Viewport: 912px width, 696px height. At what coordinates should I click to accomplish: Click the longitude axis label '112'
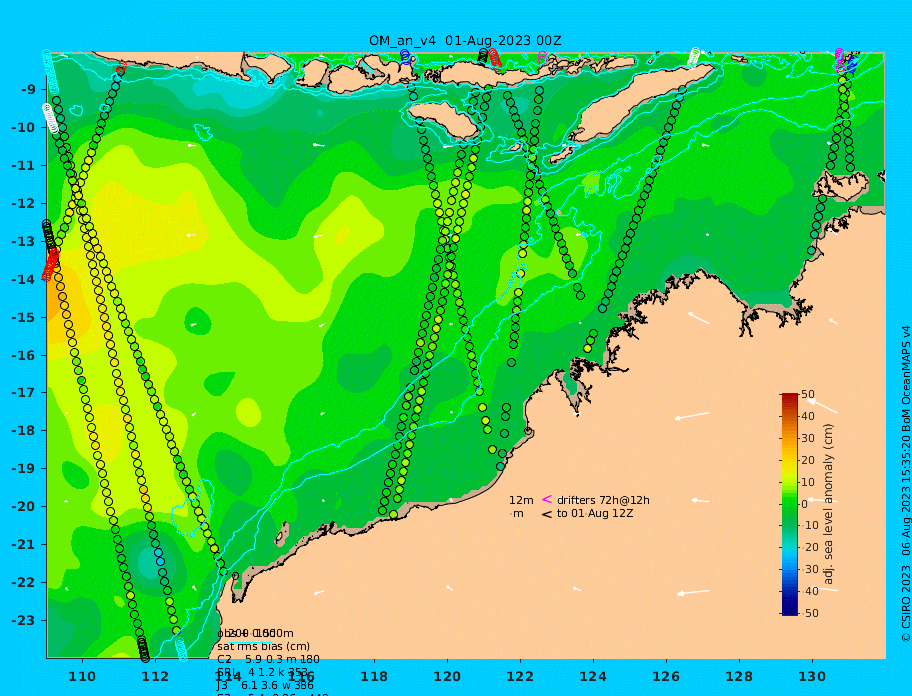155,676
